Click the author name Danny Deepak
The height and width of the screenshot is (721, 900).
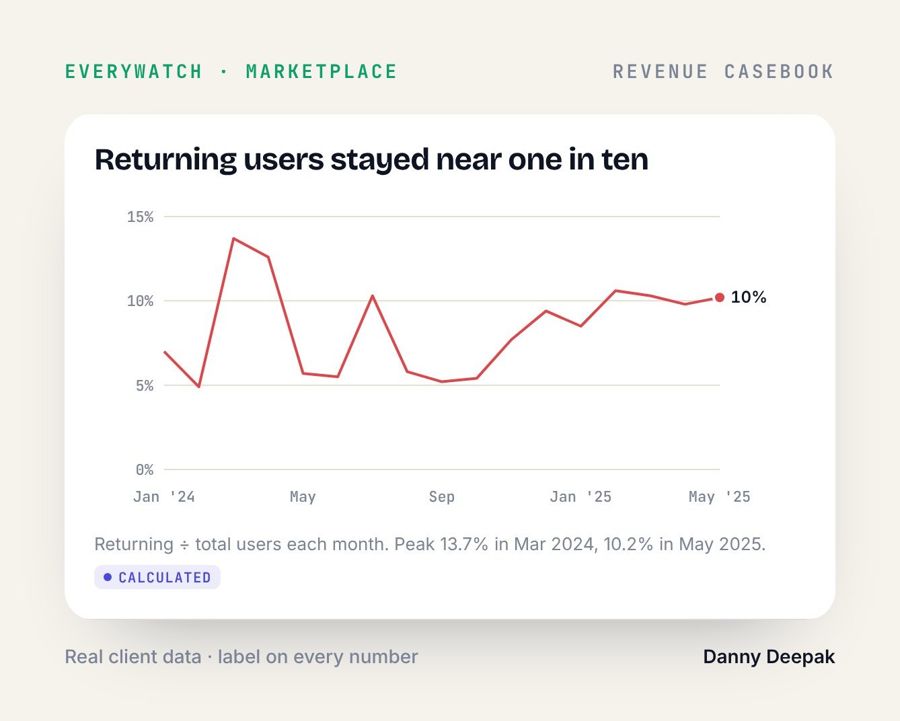[x=769, y=657]
